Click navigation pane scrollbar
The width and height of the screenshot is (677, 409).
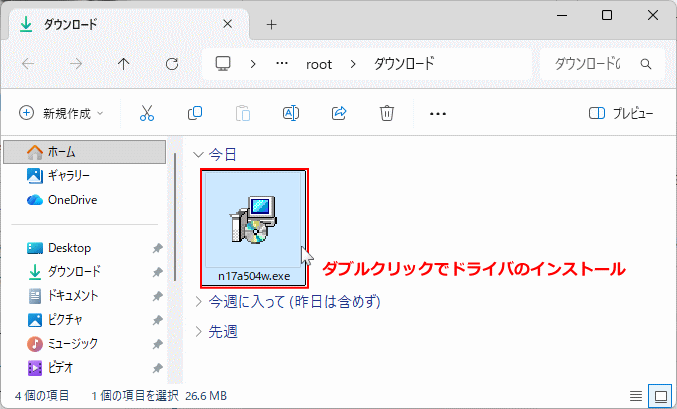point(175,217)
